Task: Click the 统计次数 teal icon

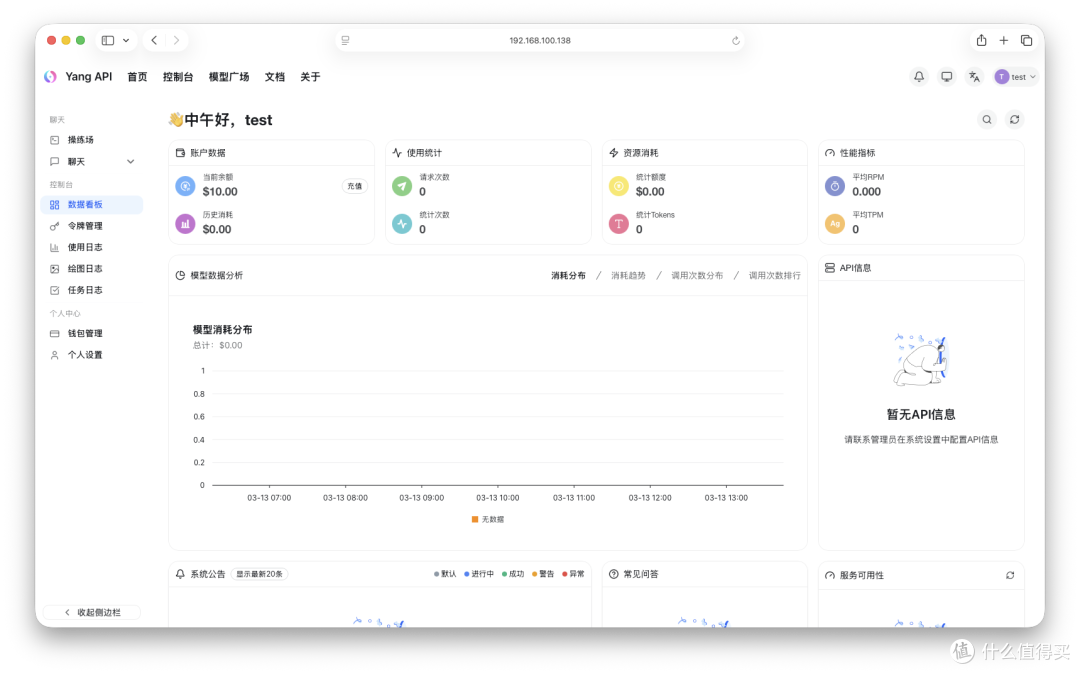Action: [x=402, y=224]
